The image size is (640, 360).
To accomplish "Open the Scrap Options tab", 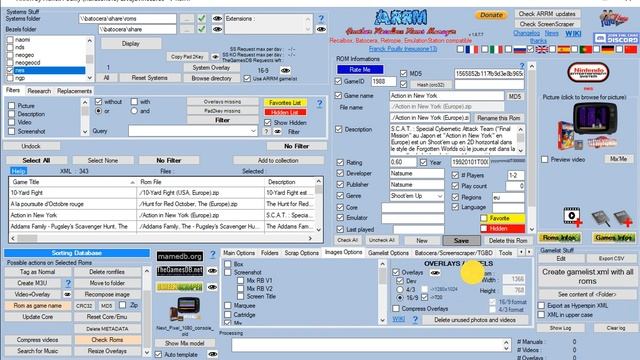I will 301,253.
